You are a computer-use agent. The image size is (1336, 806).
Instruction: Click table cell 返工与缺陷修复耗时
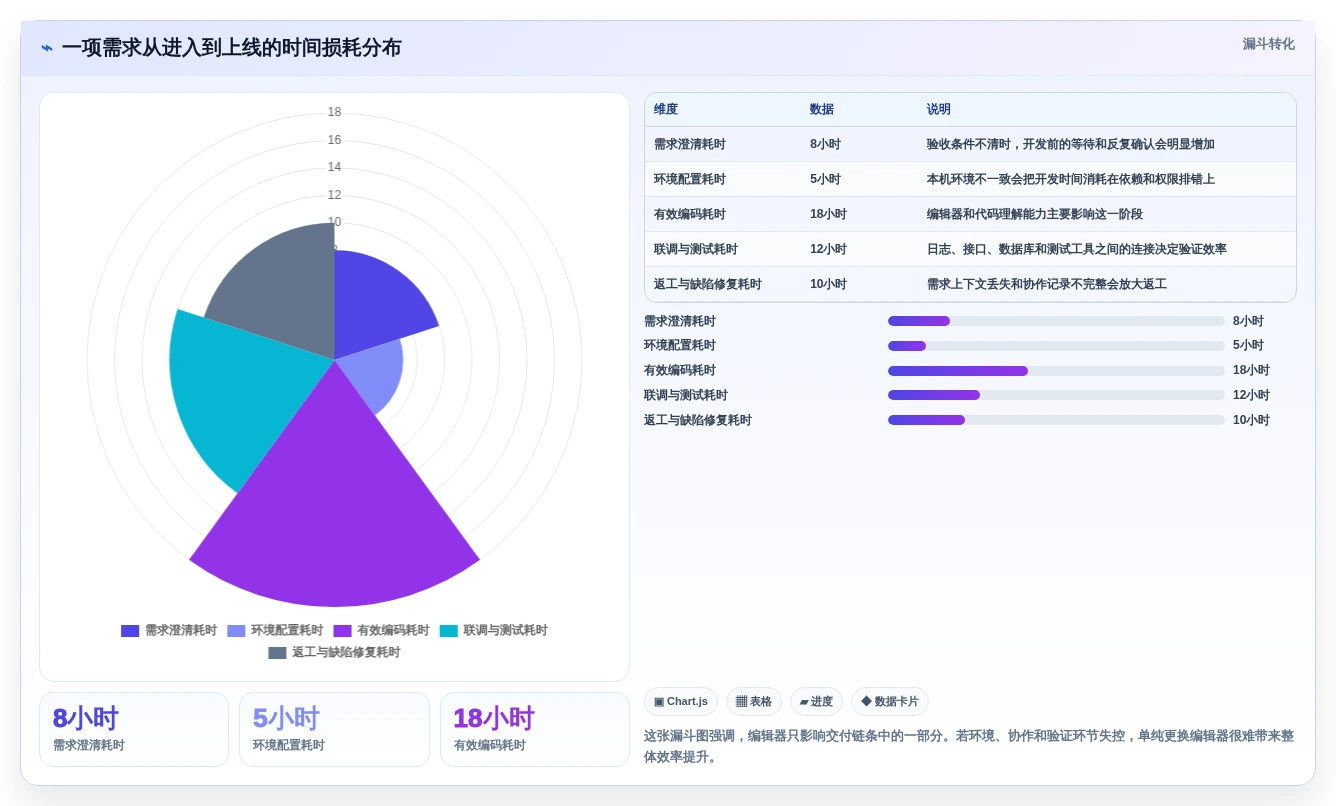(x=708, y=285)
